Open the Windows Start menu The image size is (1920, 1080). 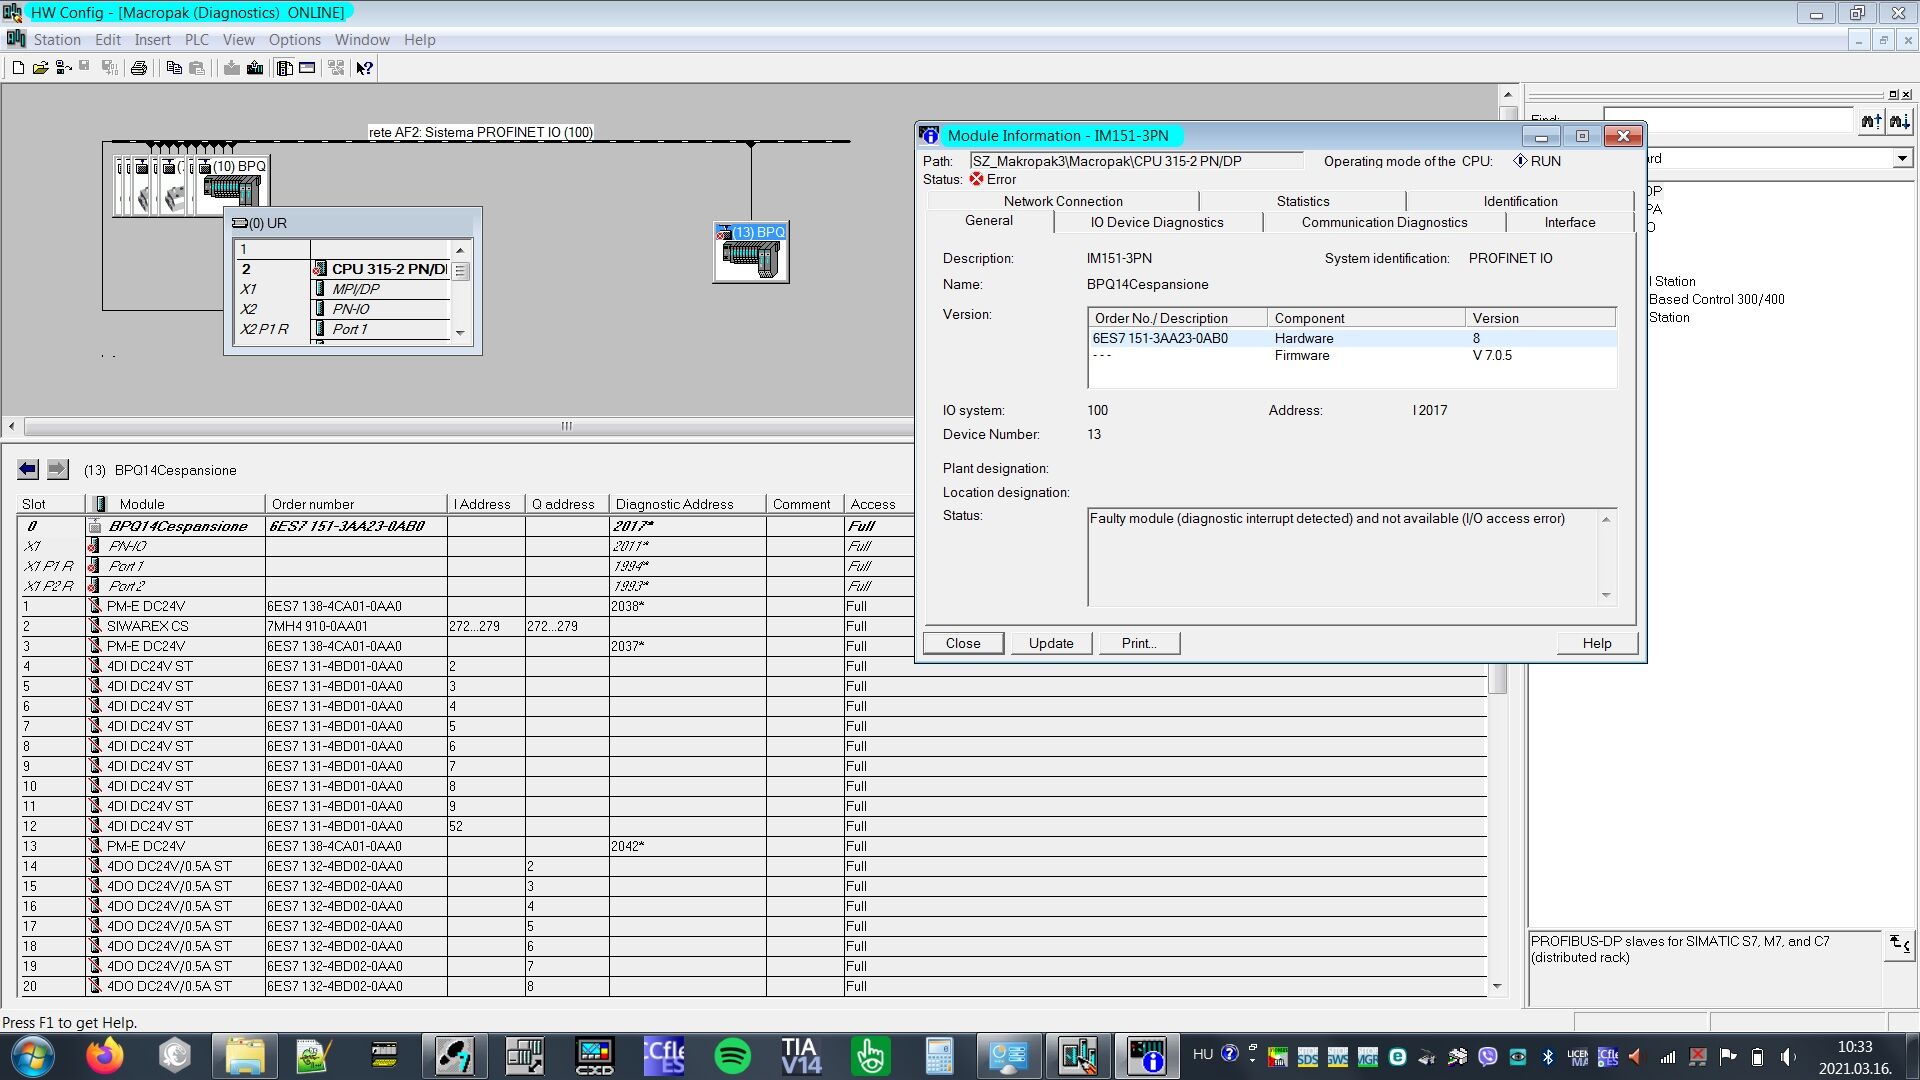(x=33, y=1056)
